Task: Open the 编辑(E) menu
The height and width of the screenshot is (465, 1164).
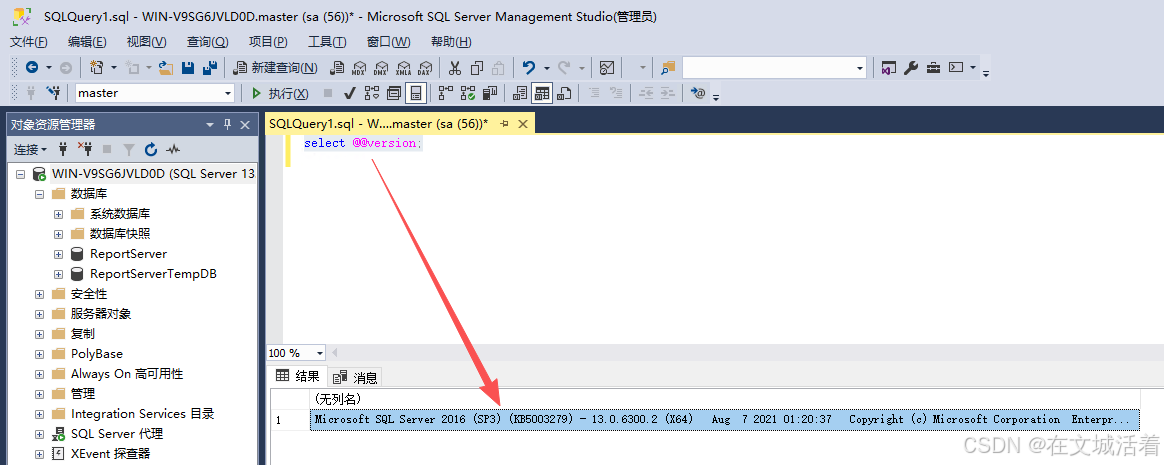Action: (87, 42)
